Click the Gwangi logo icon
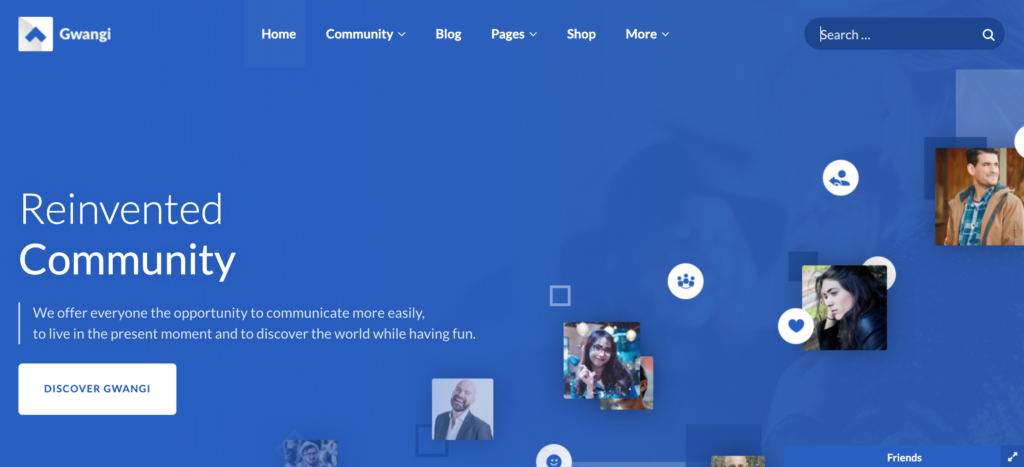Image resolution: width=1024 pixels, height=467 pixels. tap(35, 34)
